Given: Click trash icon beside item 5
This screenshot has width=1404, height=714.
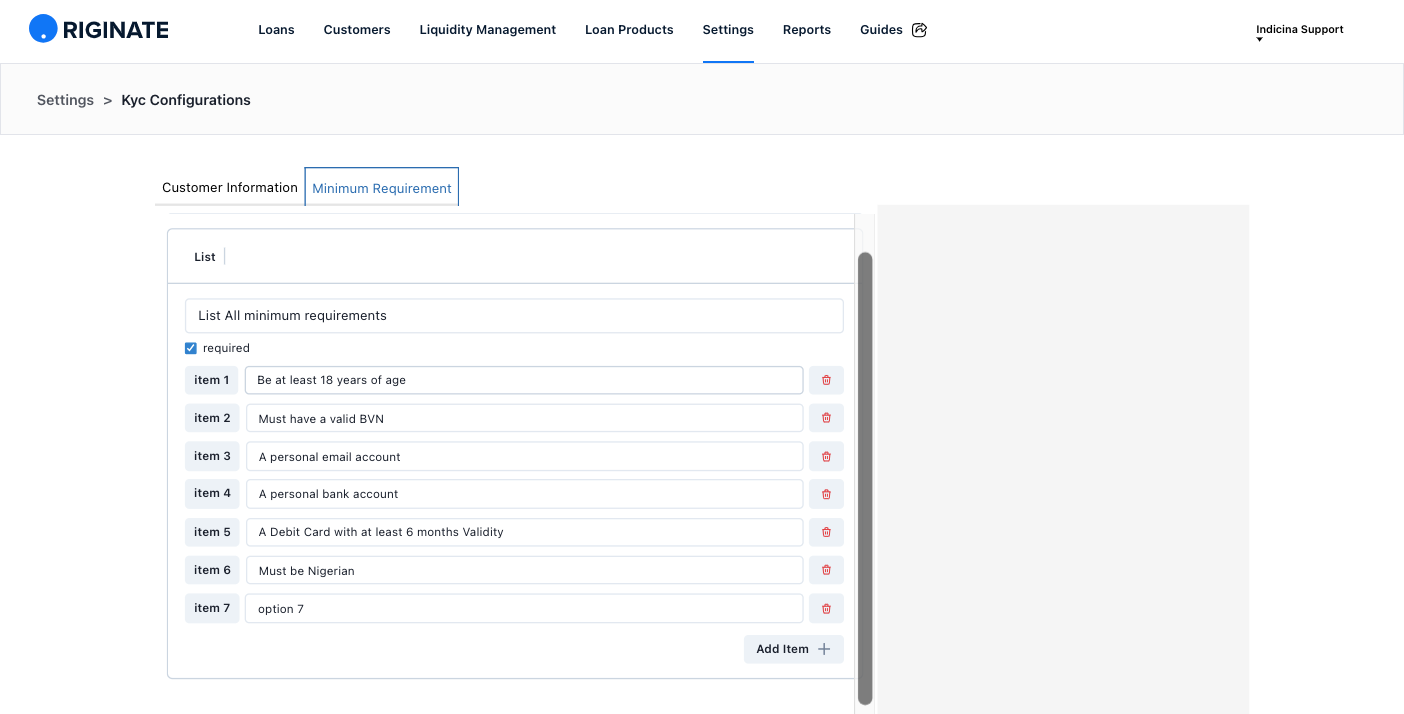Looking at the screenshot, I should pyautogui.click(x=826, y=532).
